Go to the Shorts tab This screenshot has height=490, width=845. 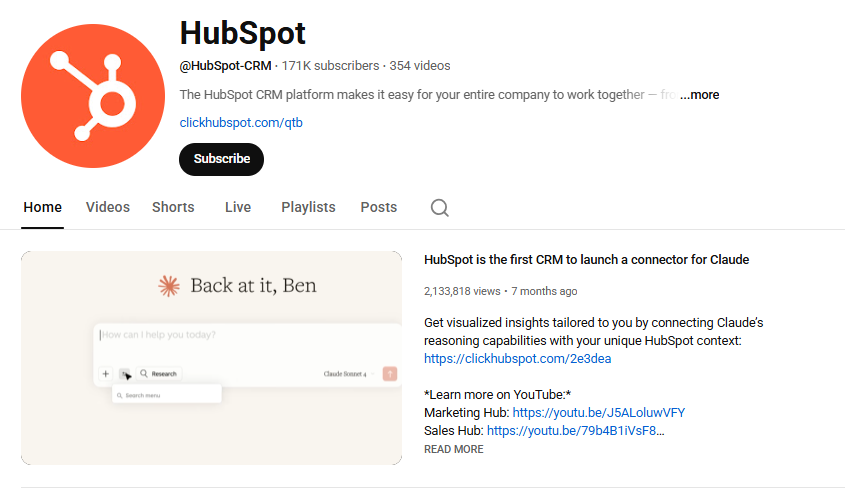tap(173, 207)
